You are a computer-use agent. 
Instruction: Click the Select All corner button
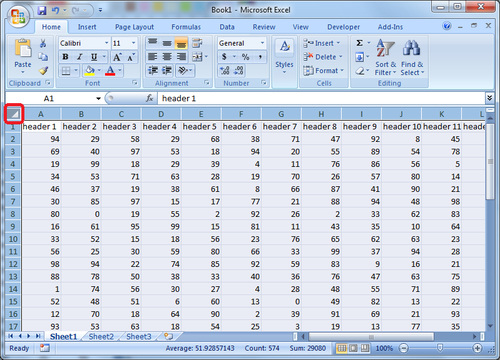[14, 114]
